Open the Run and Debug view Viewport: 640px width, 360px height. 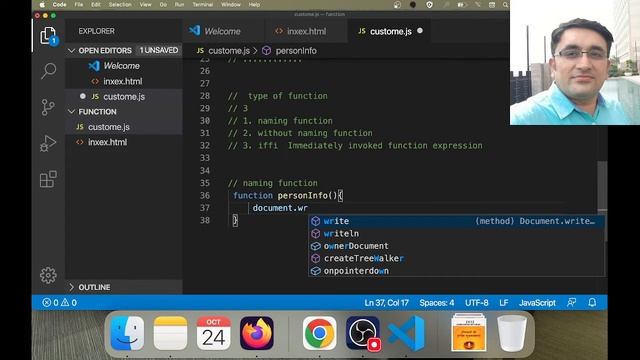[48, 143]
